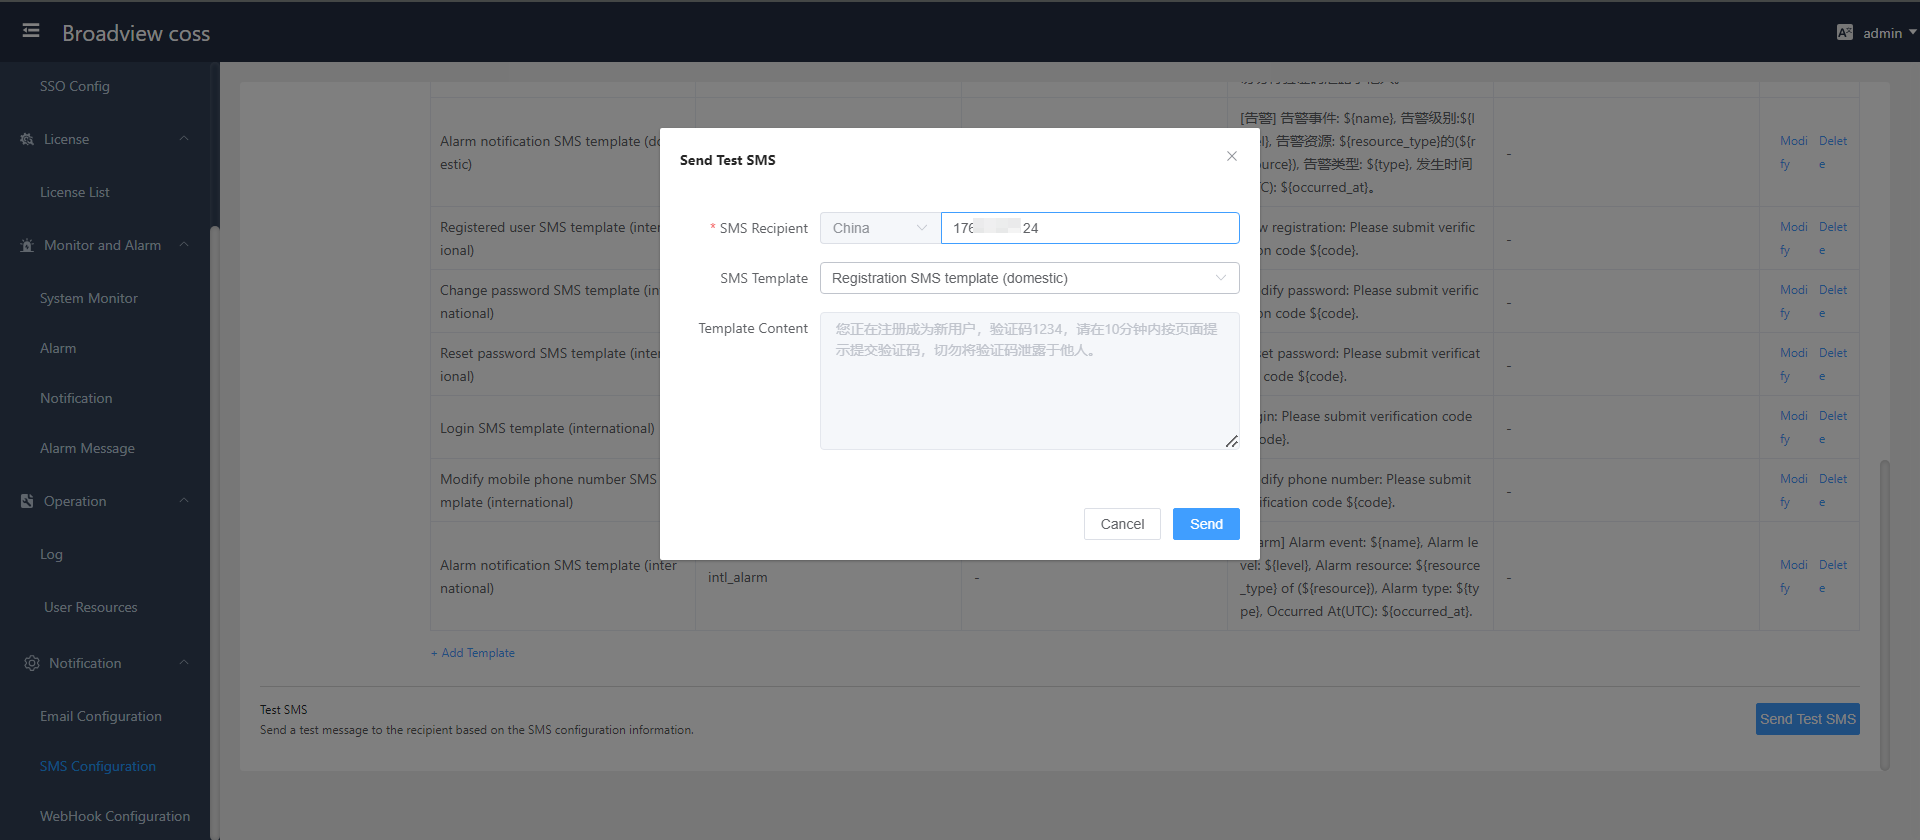1920x840 pixels.
Task: Modify the Registered user international template
Action: click(x=1793, y=238)
